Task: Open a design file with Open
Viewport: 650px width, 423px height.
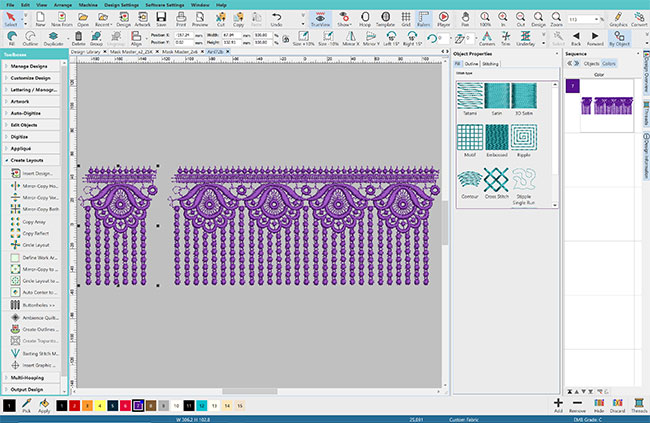Action: click(x=83, y=19)
